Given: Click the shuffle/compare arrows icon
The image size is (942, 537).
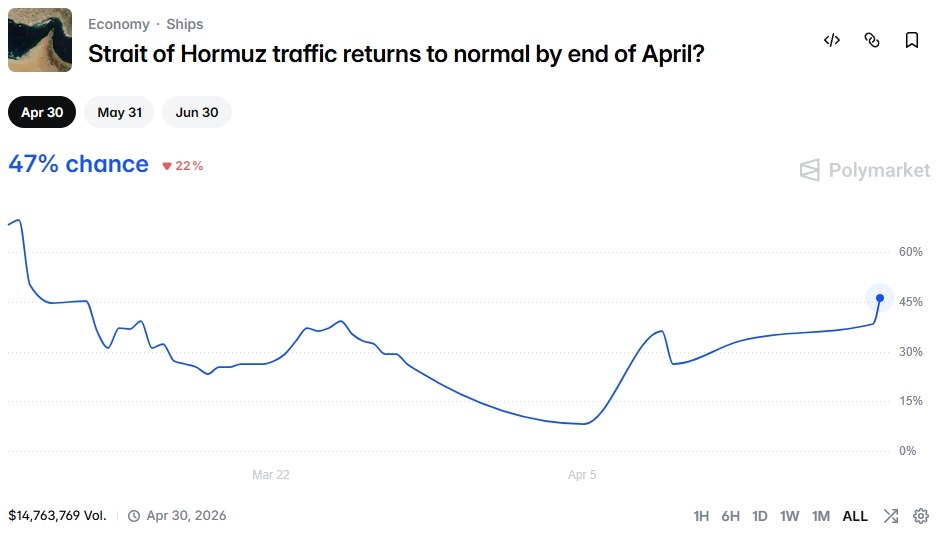Looking at the screenshot, I should coord(890,516).
